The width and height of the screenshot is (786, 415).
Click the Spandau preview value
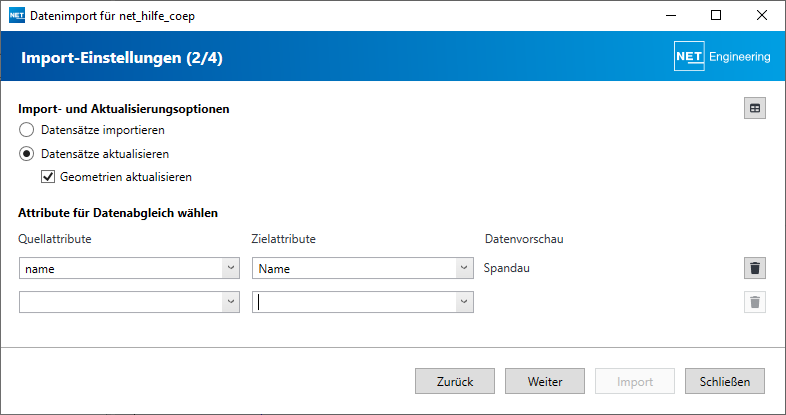506,268
